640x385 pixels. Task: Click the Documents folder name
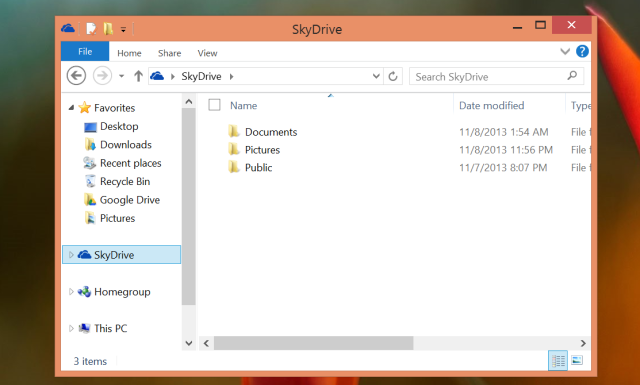(271, 132)
